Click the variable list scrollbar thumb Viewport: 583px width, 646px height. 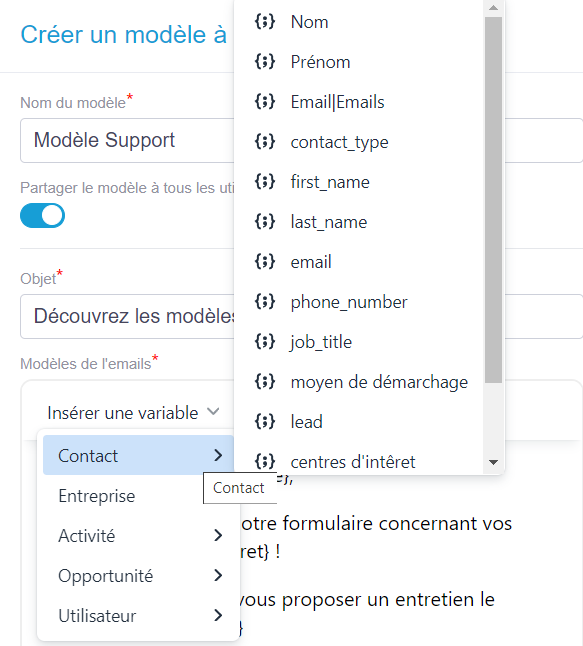tap(493, 200)
